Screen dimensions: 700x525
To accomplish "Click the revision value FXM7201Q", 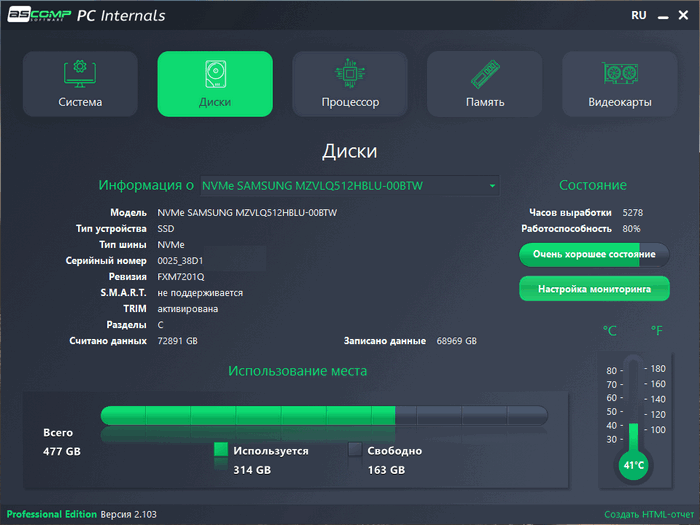I will tap(181, 277).
